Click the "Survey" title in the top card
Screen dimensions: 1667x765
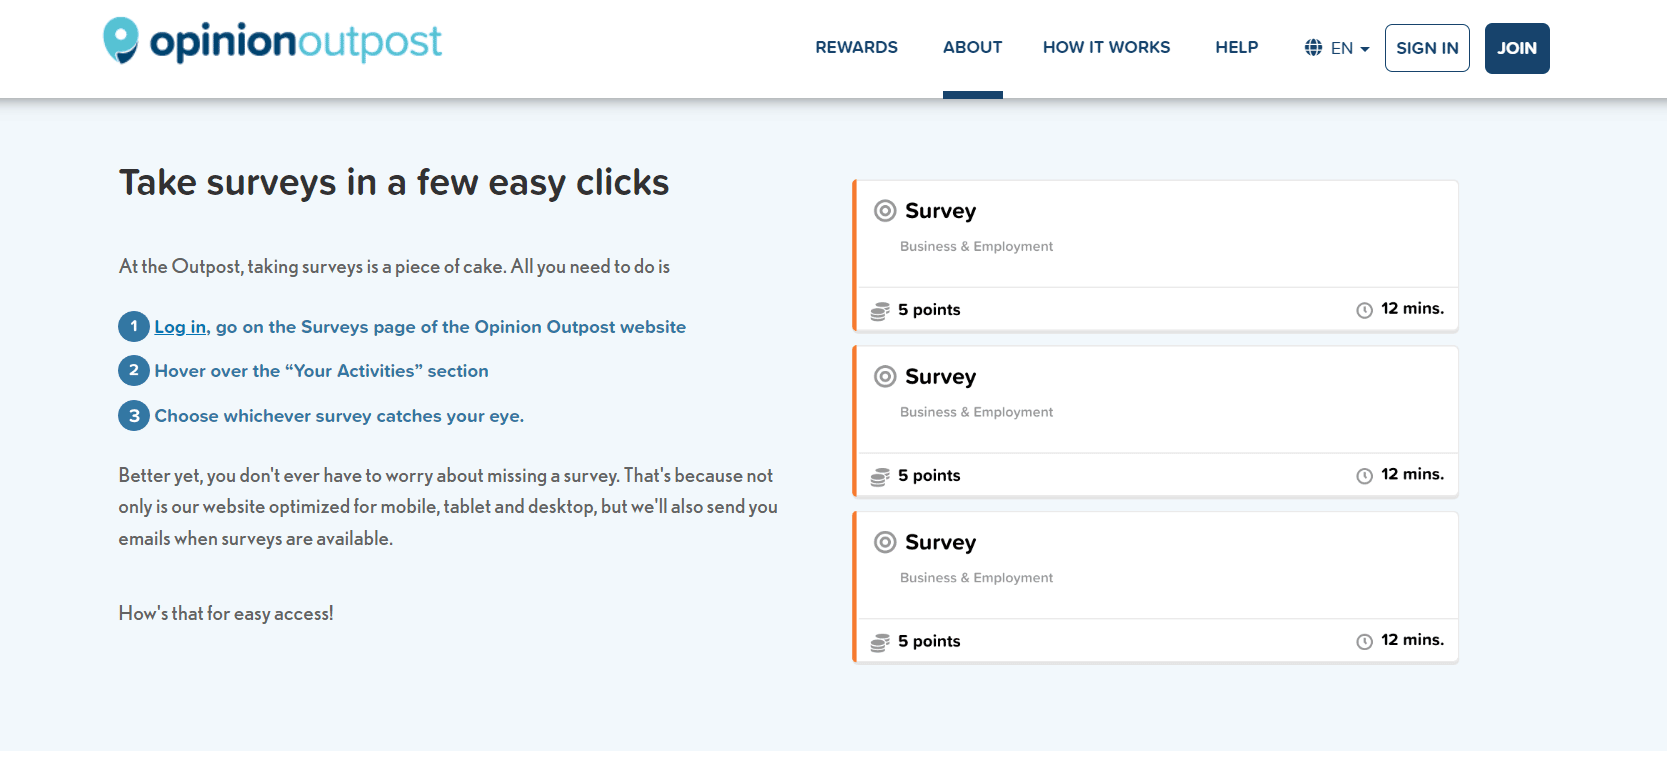coord(940,211)
